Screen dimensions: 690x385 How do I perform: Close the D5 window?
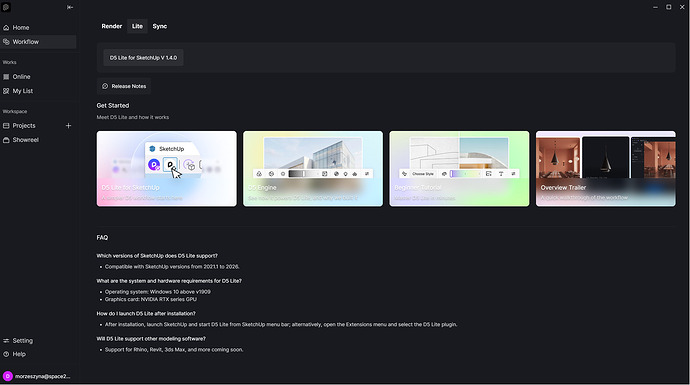point(682,7)
